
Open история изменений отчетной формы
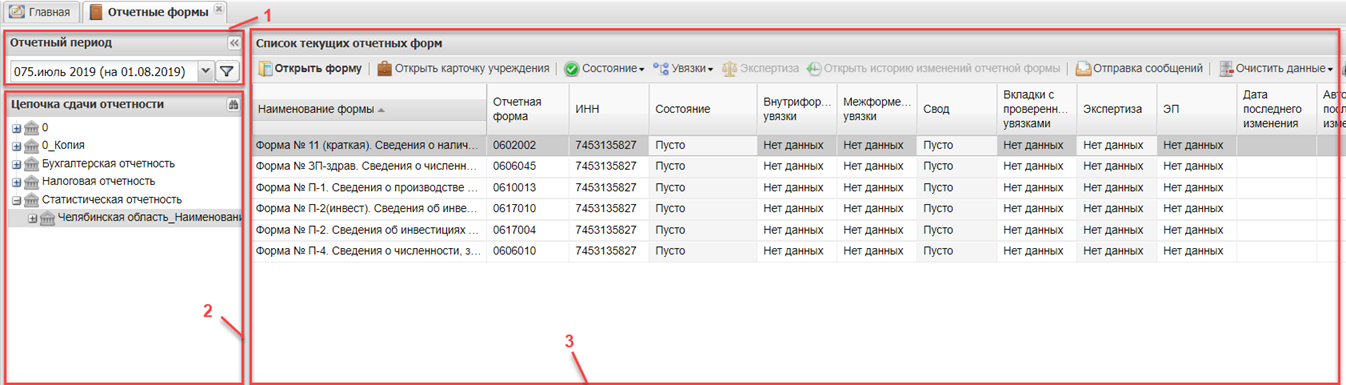(x=933, y=69)
